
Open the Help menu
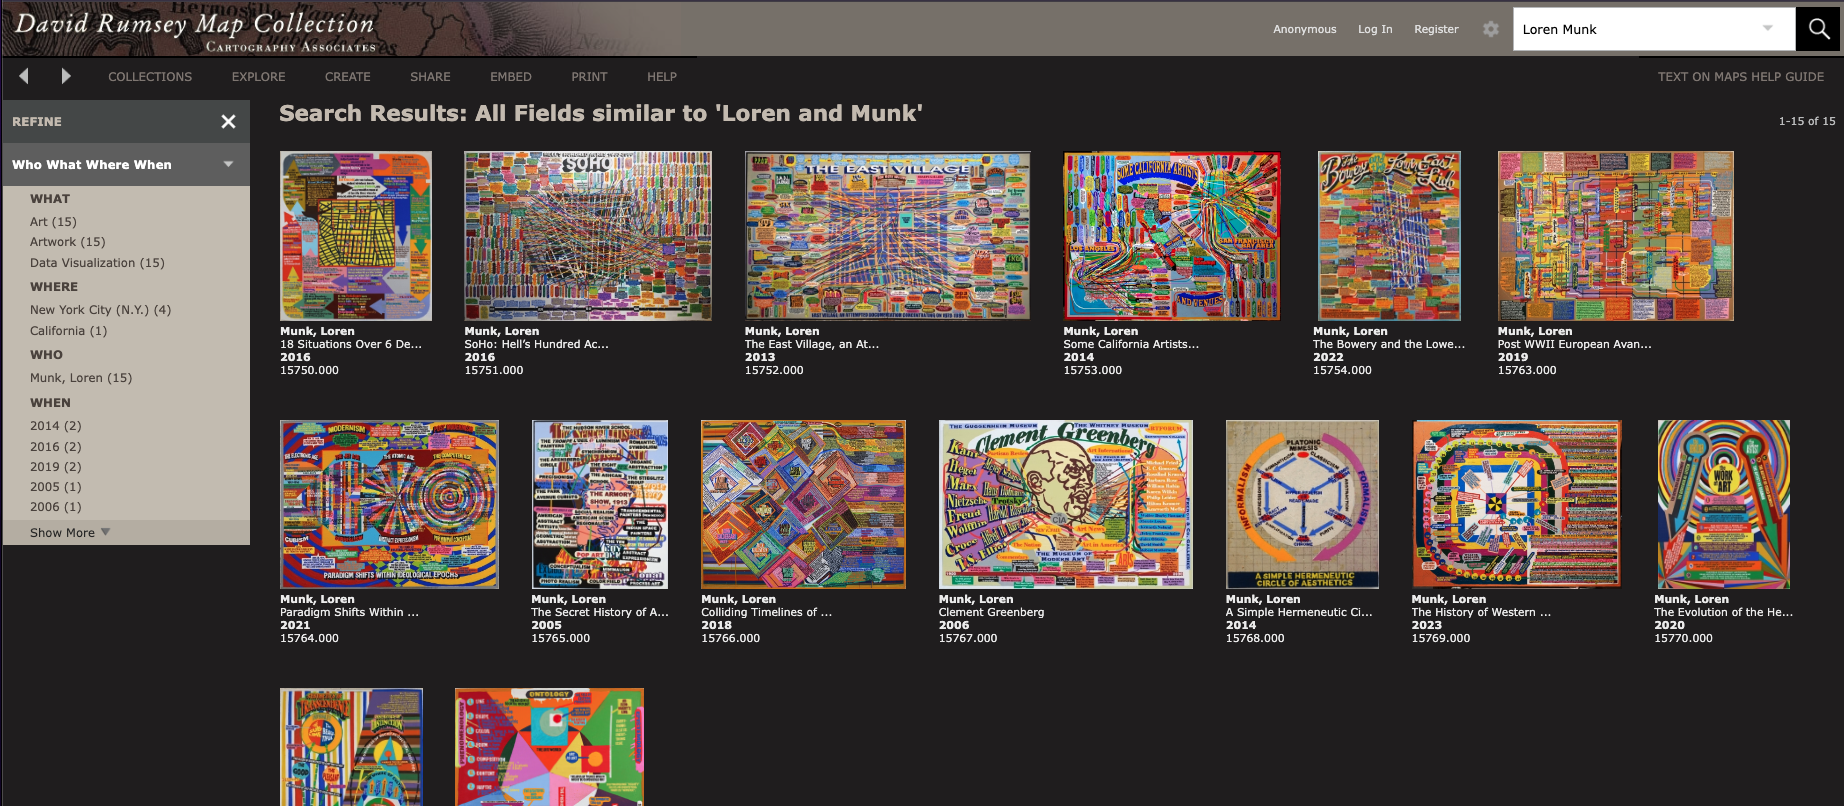point(661,77)
